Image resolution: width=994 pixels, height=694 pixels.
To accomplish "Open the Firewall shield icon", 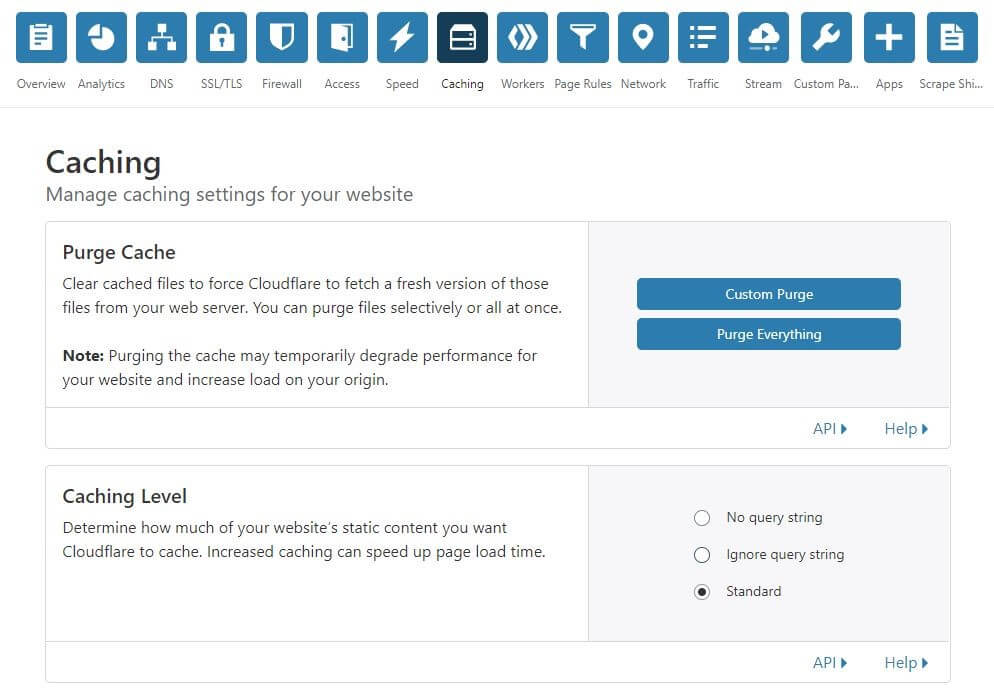I will (282, 38).
